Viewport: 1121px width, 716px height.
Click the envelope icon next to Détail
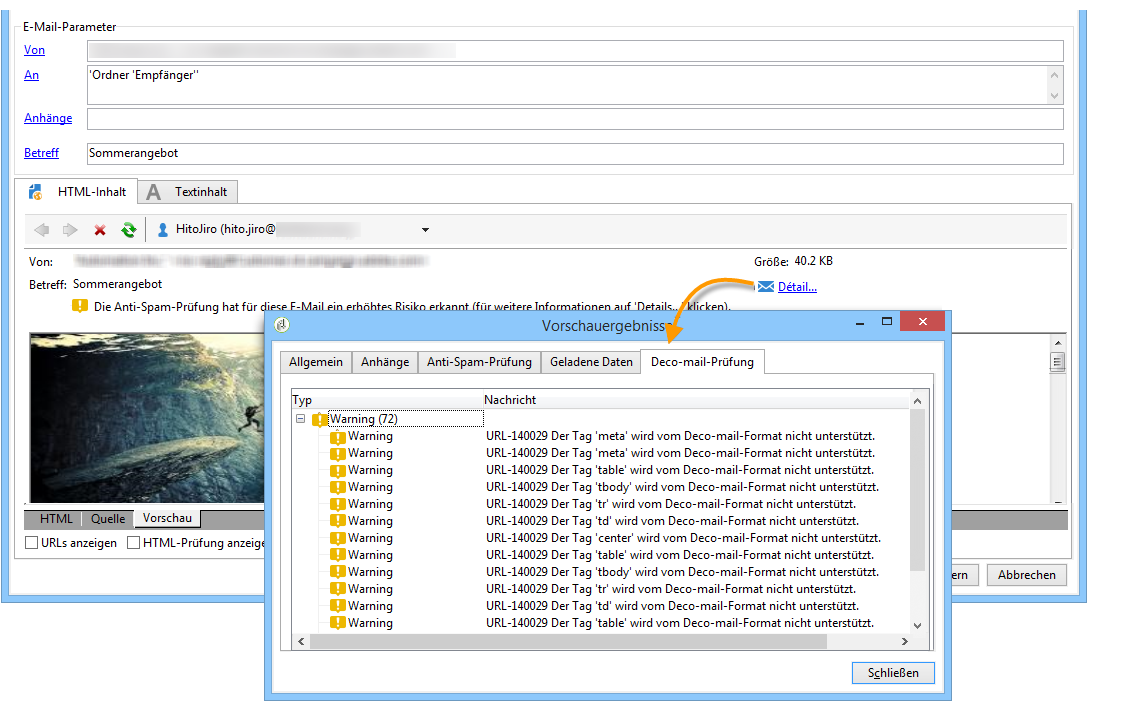(x=766, y=287)
